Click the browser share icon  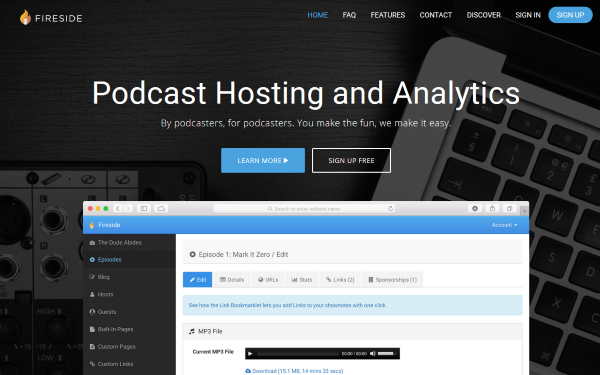click(x=492, y=209)
